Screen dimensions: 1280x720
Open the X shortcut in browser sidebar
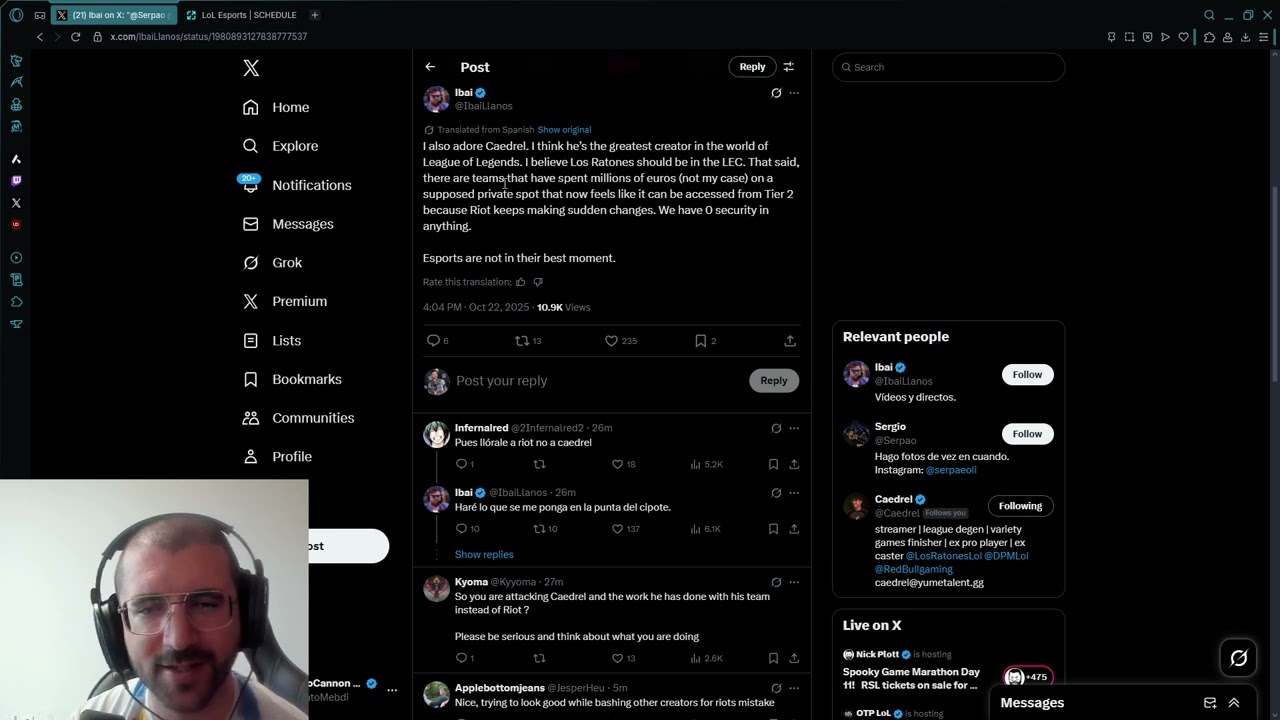click(16, 203)
